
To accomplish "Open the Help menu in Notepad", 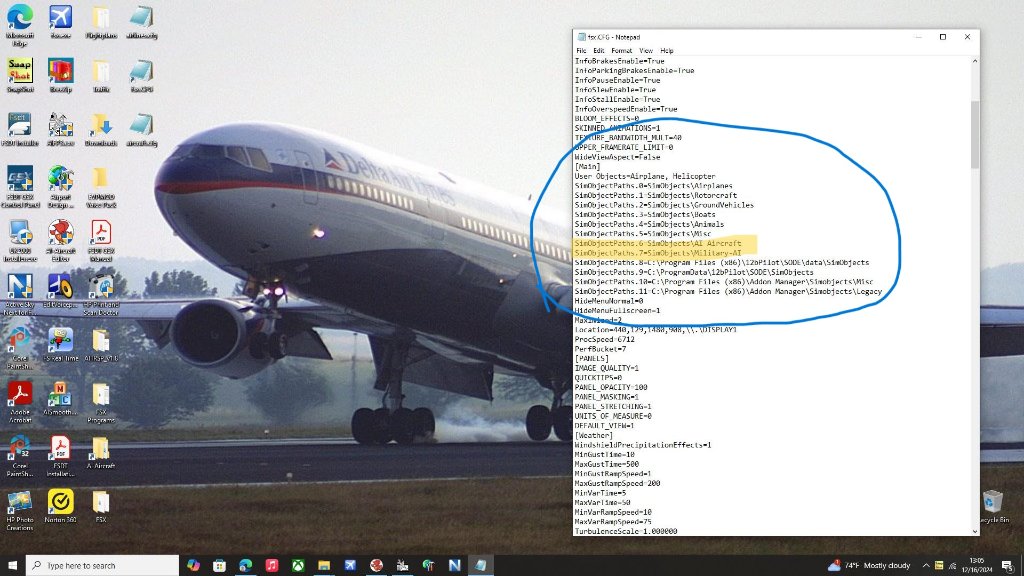I will (667, 50).
